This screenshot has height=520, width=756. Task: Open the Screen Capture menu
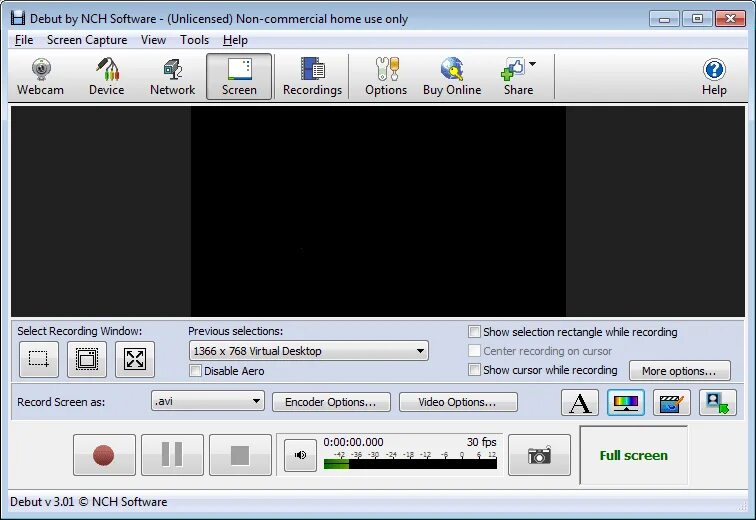[87, 40]
